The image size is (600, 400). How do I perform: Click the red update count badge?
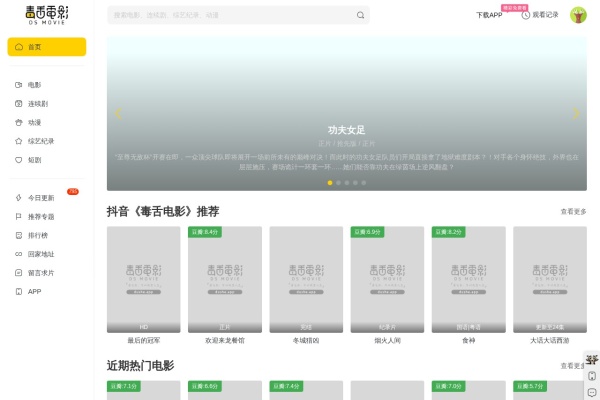pos(73,191)
